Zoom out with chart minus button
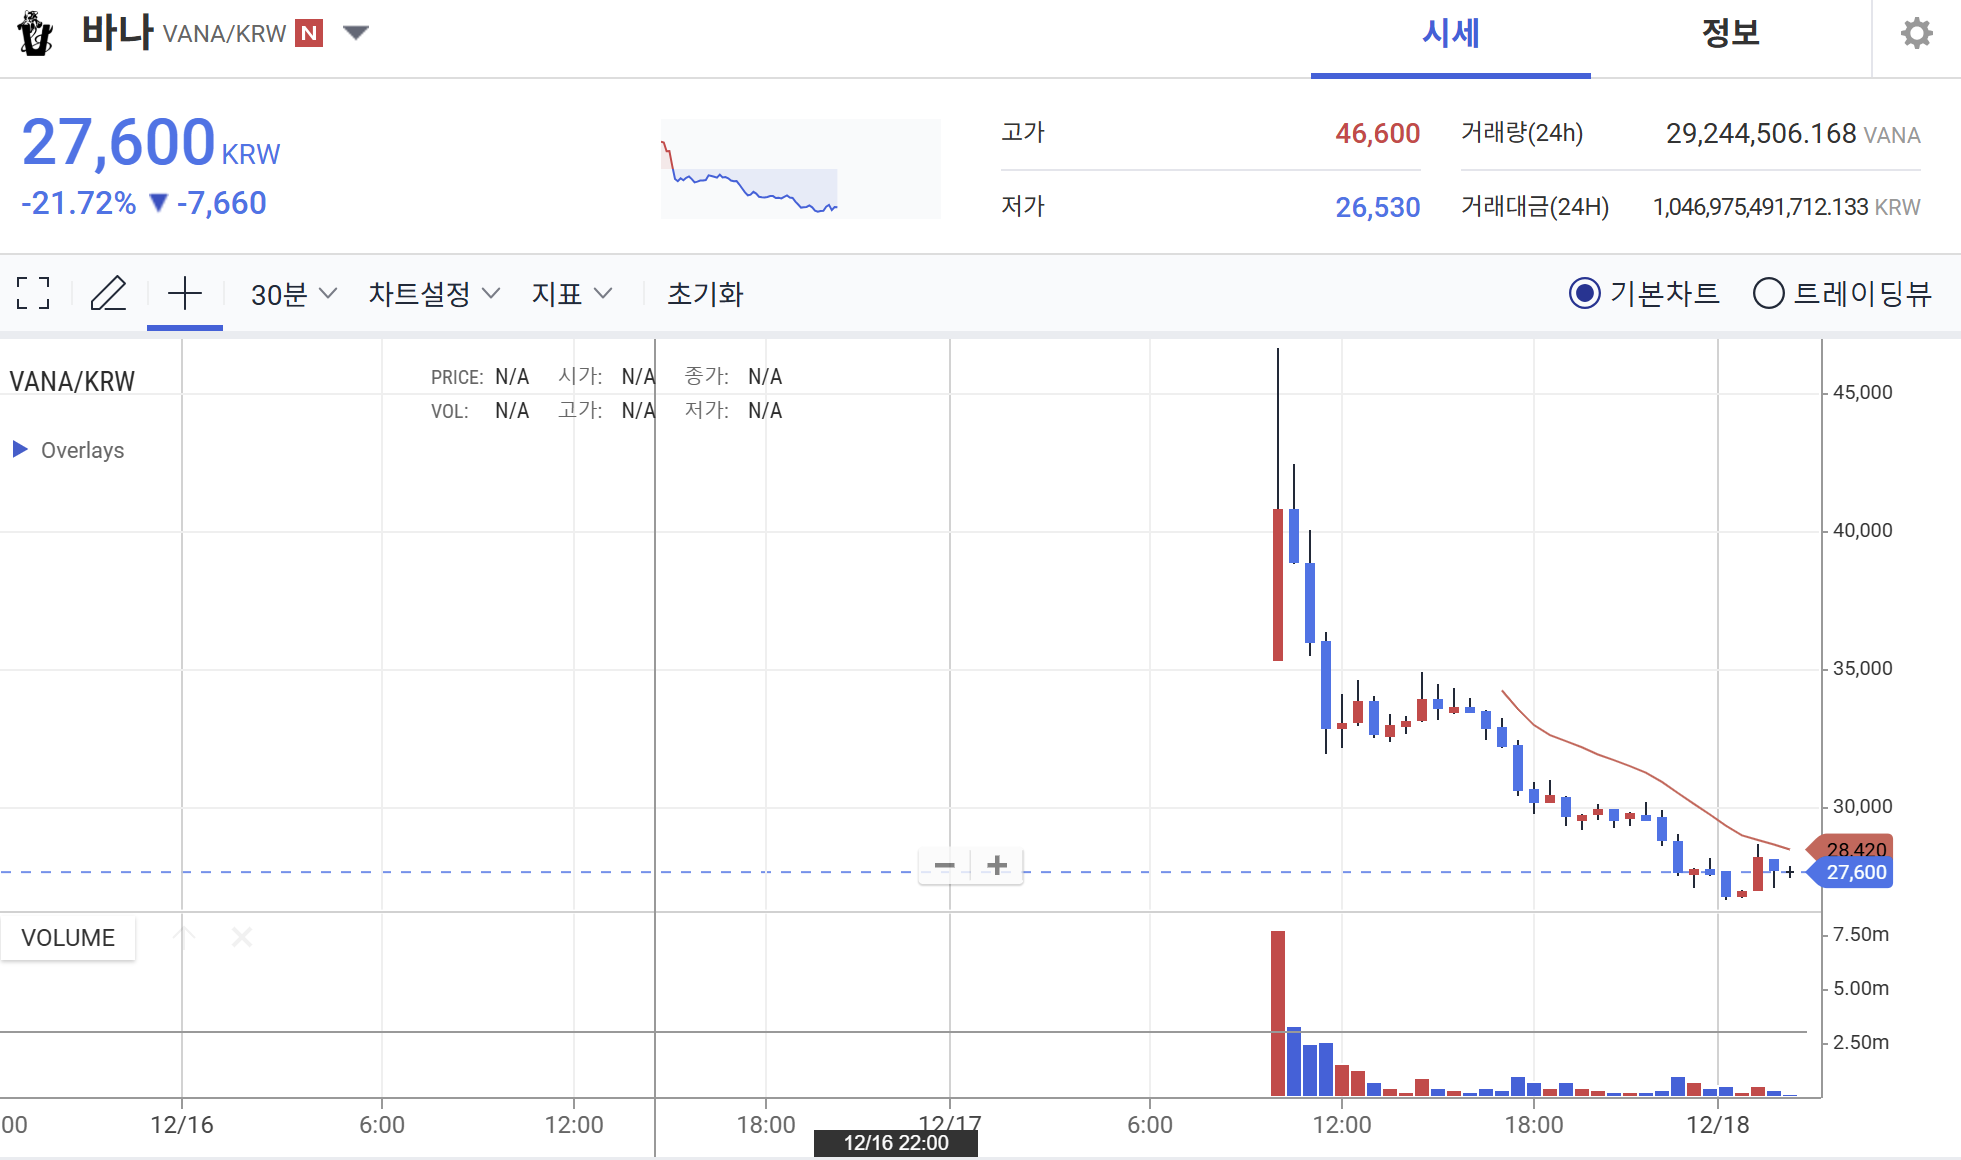Viewport: 1961px width, 1160px height. coord(944,865)
